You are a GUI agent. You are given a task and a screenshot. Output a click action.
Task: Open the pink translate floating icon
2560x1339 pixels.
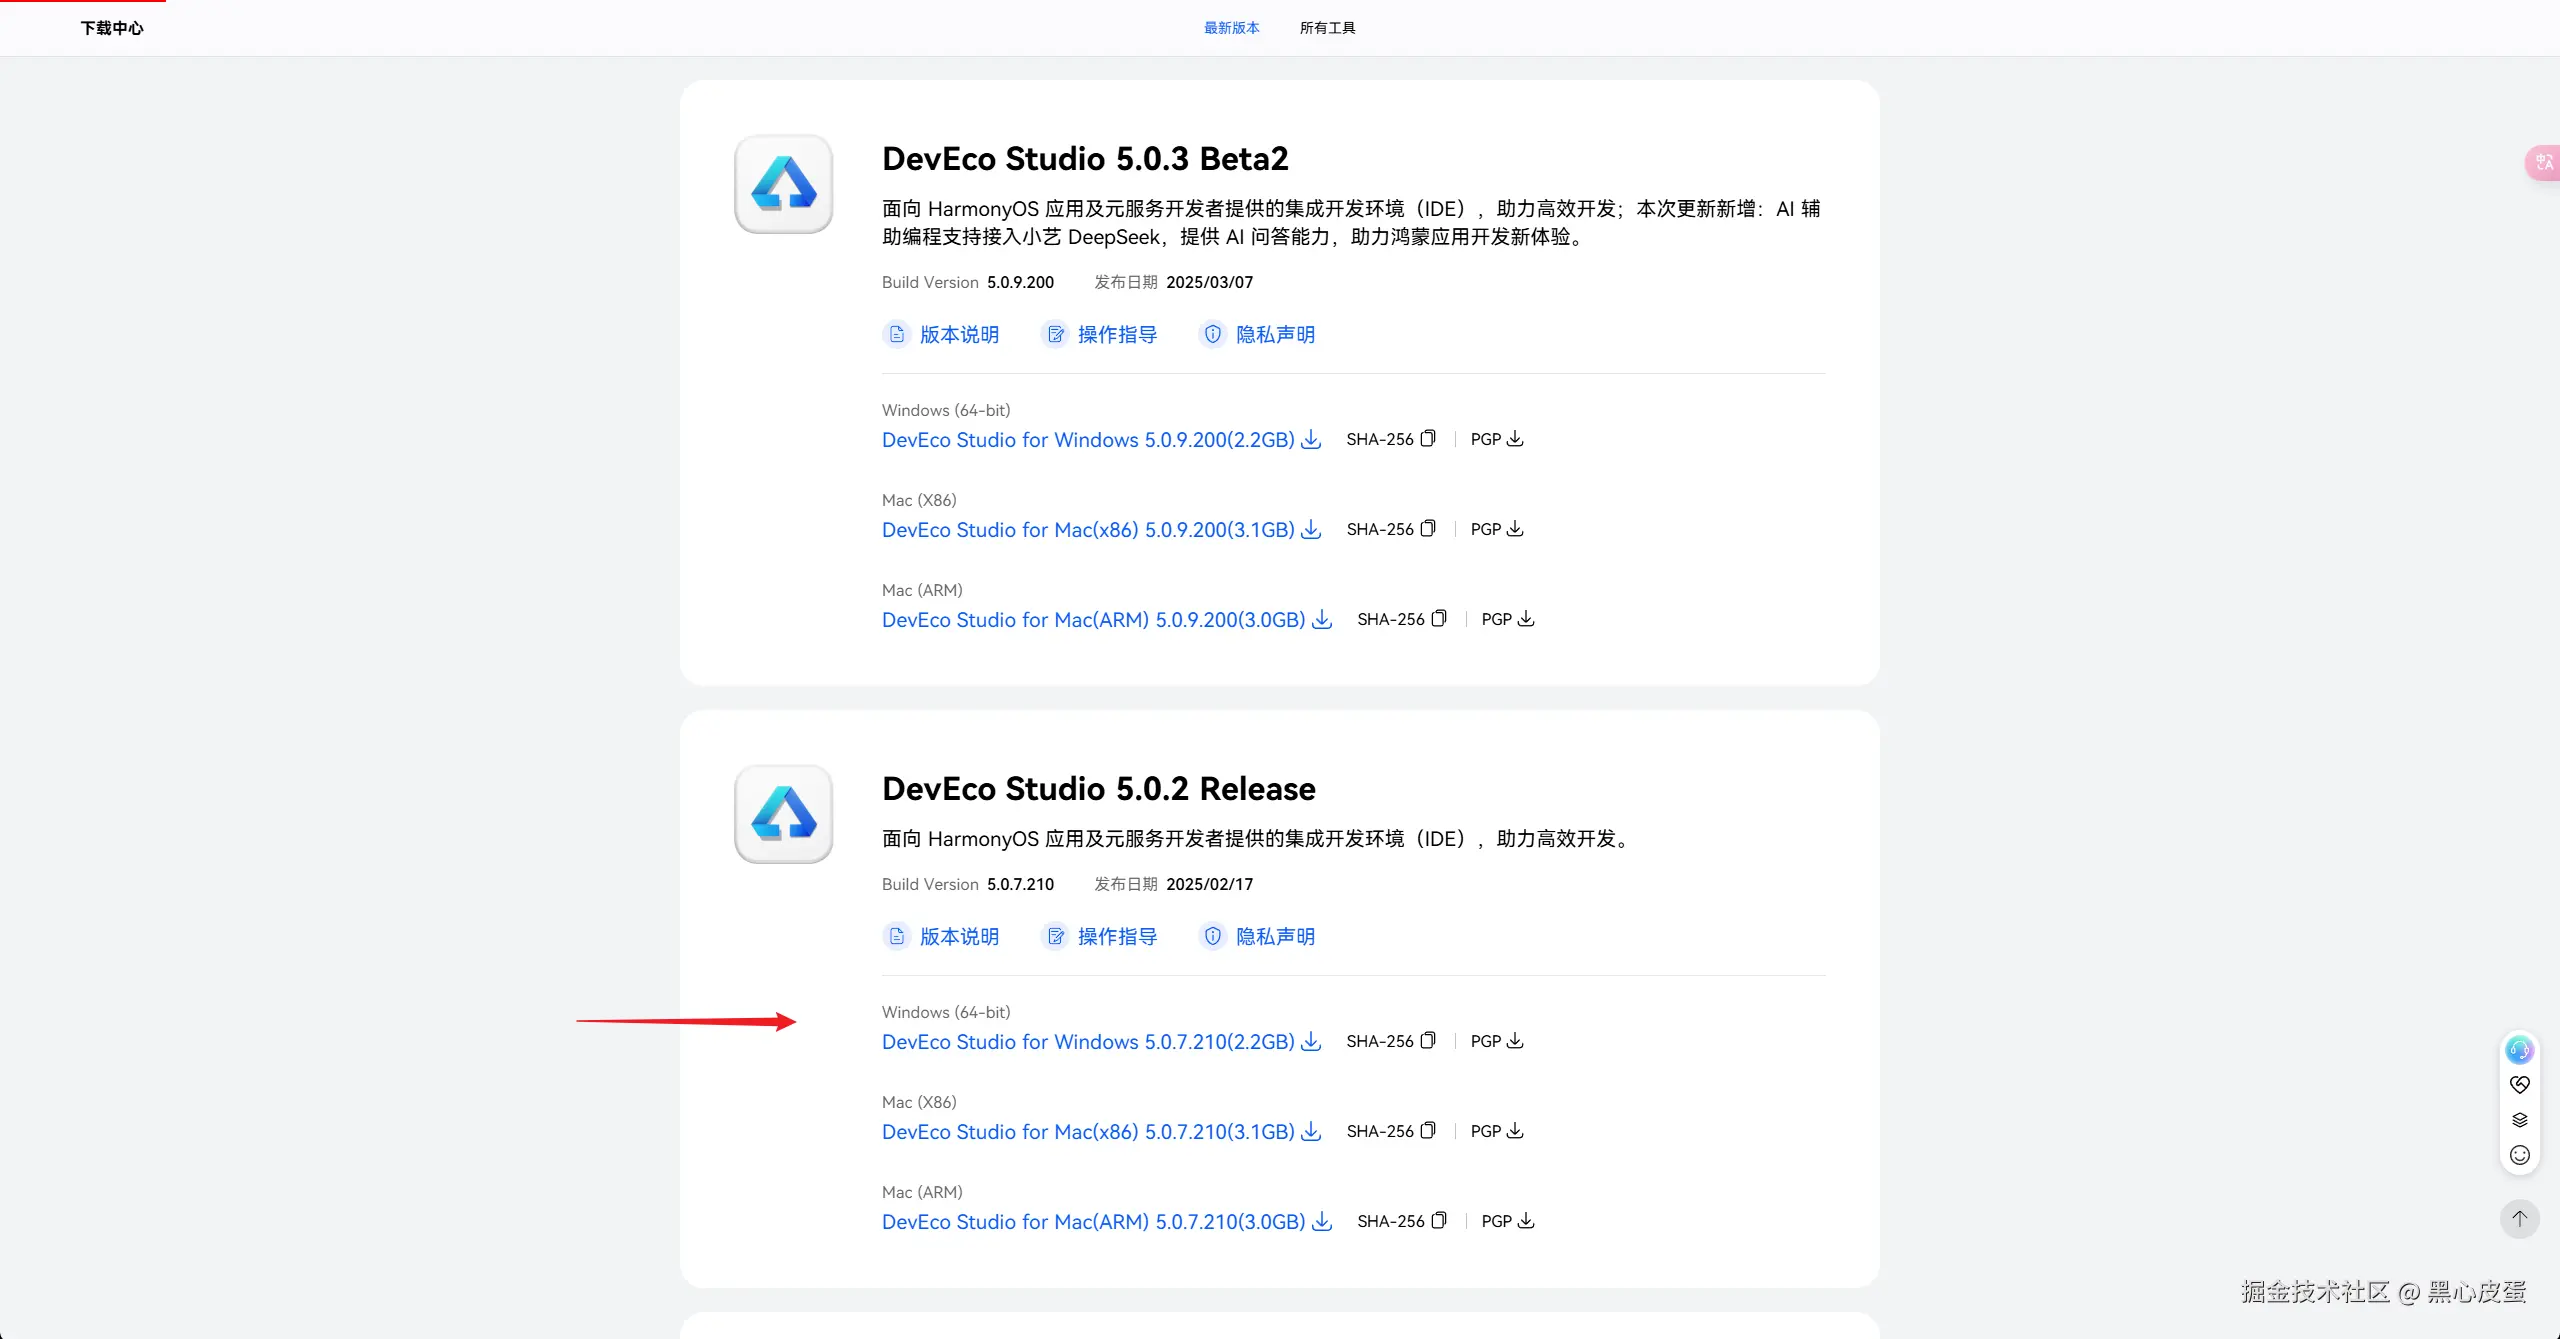coord(2543,162)
